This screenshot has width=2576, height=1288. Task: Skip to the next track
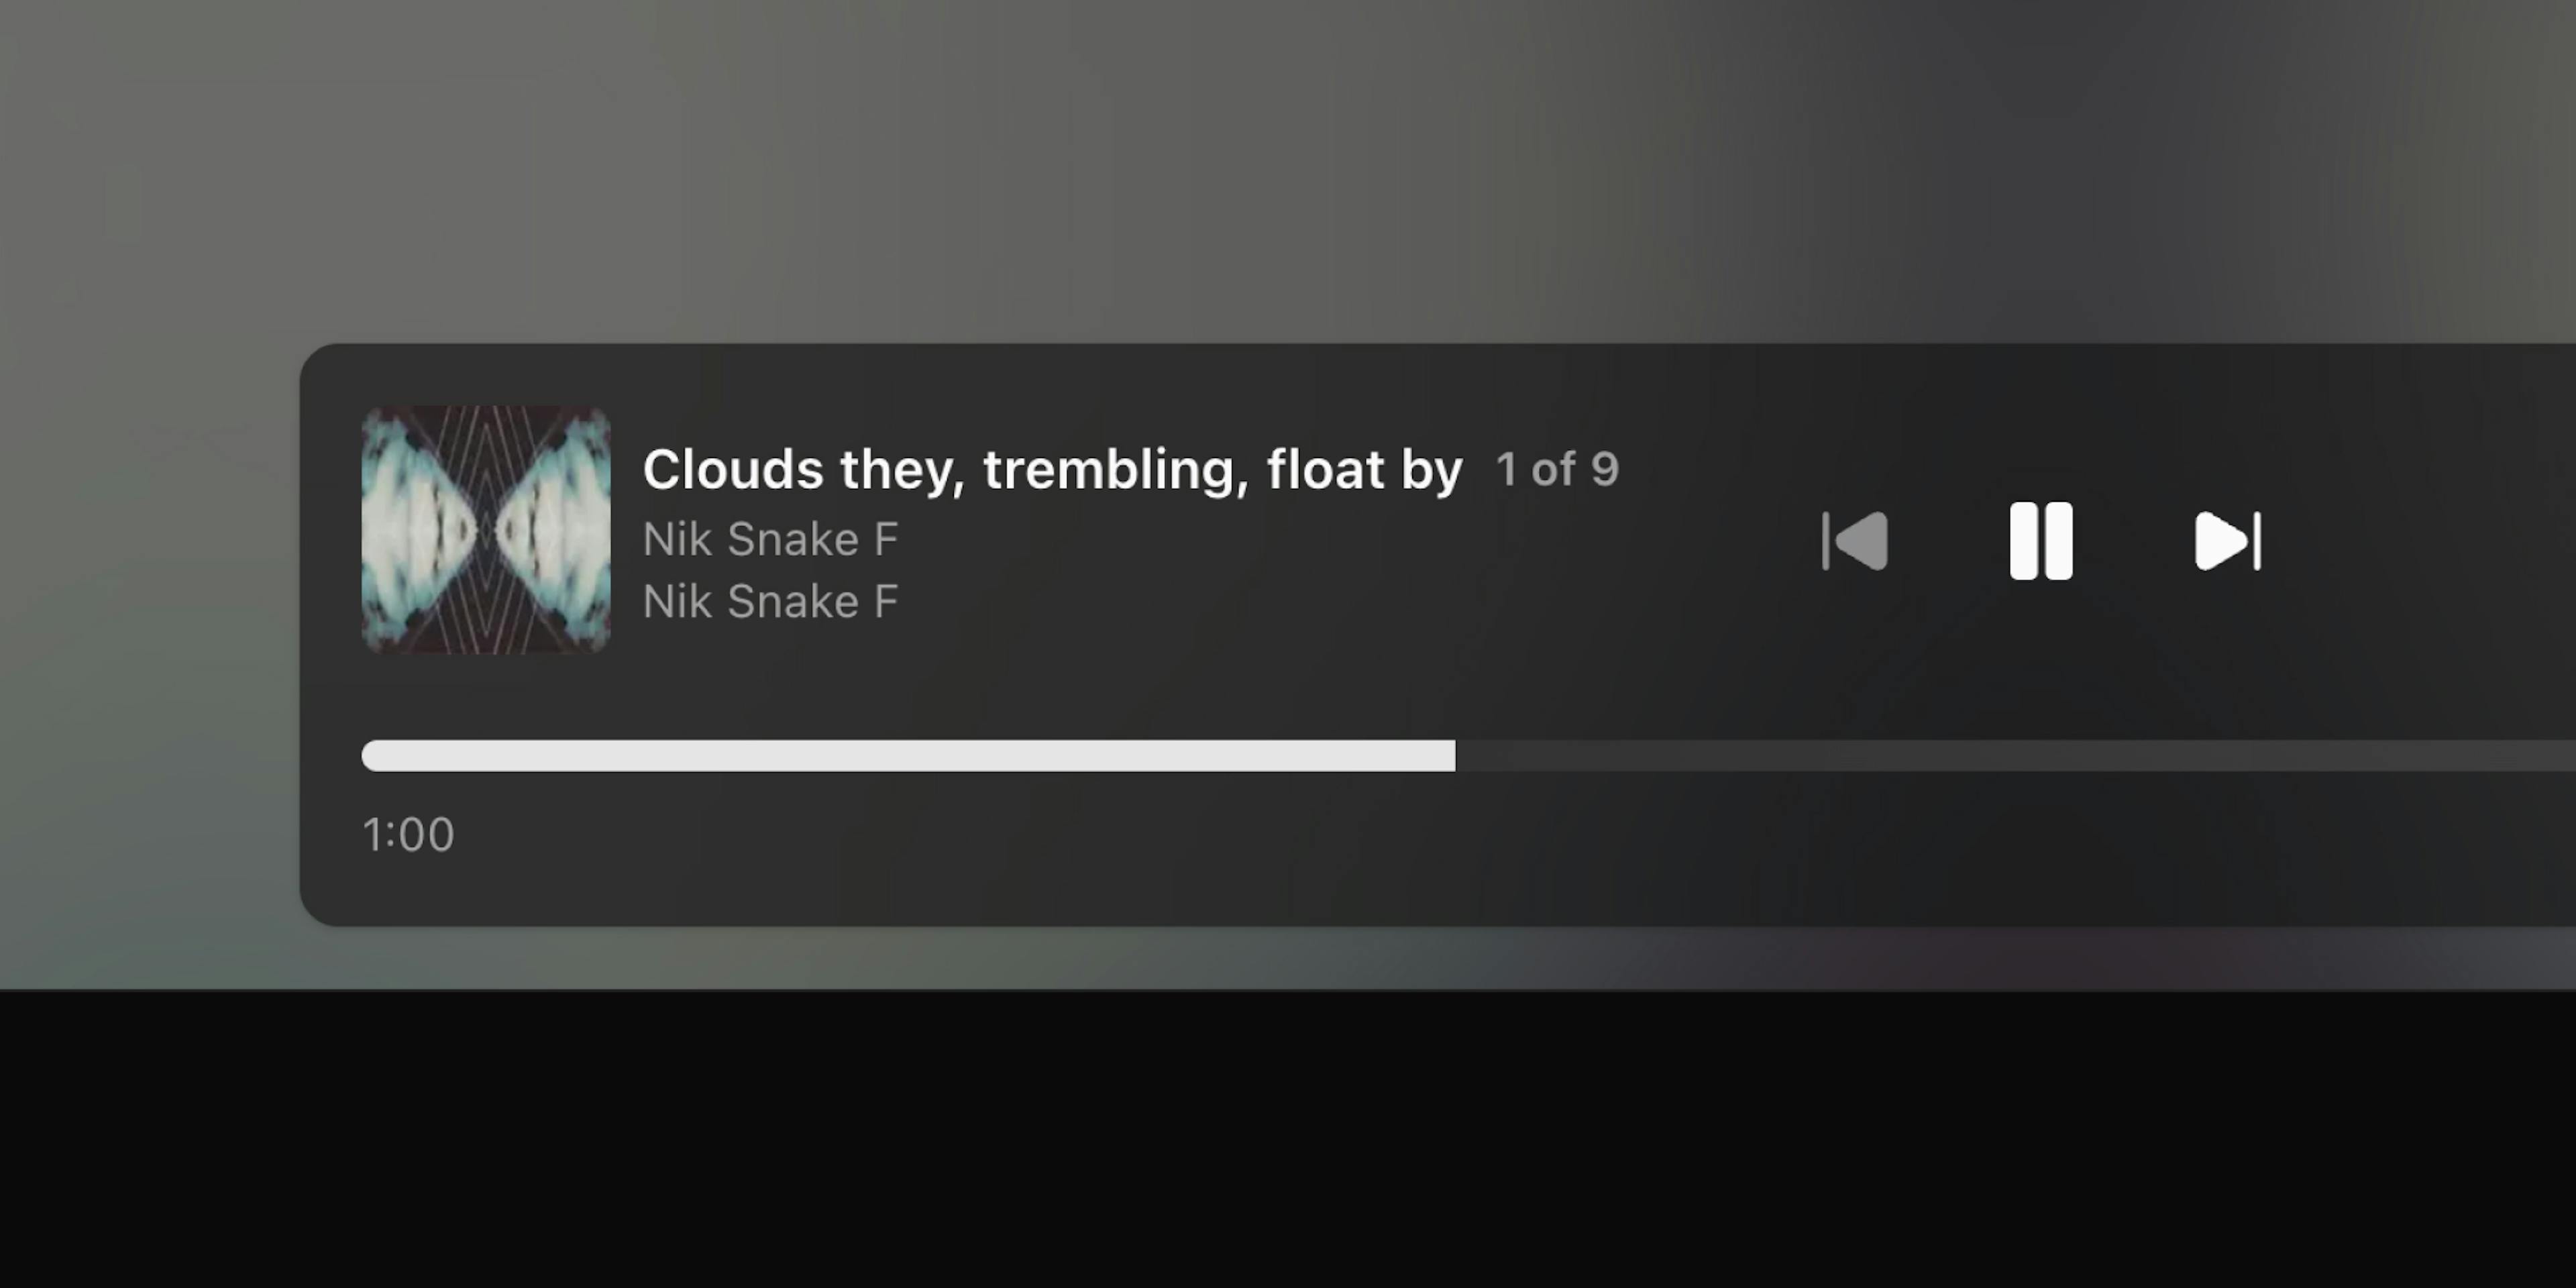(2228, 541)
